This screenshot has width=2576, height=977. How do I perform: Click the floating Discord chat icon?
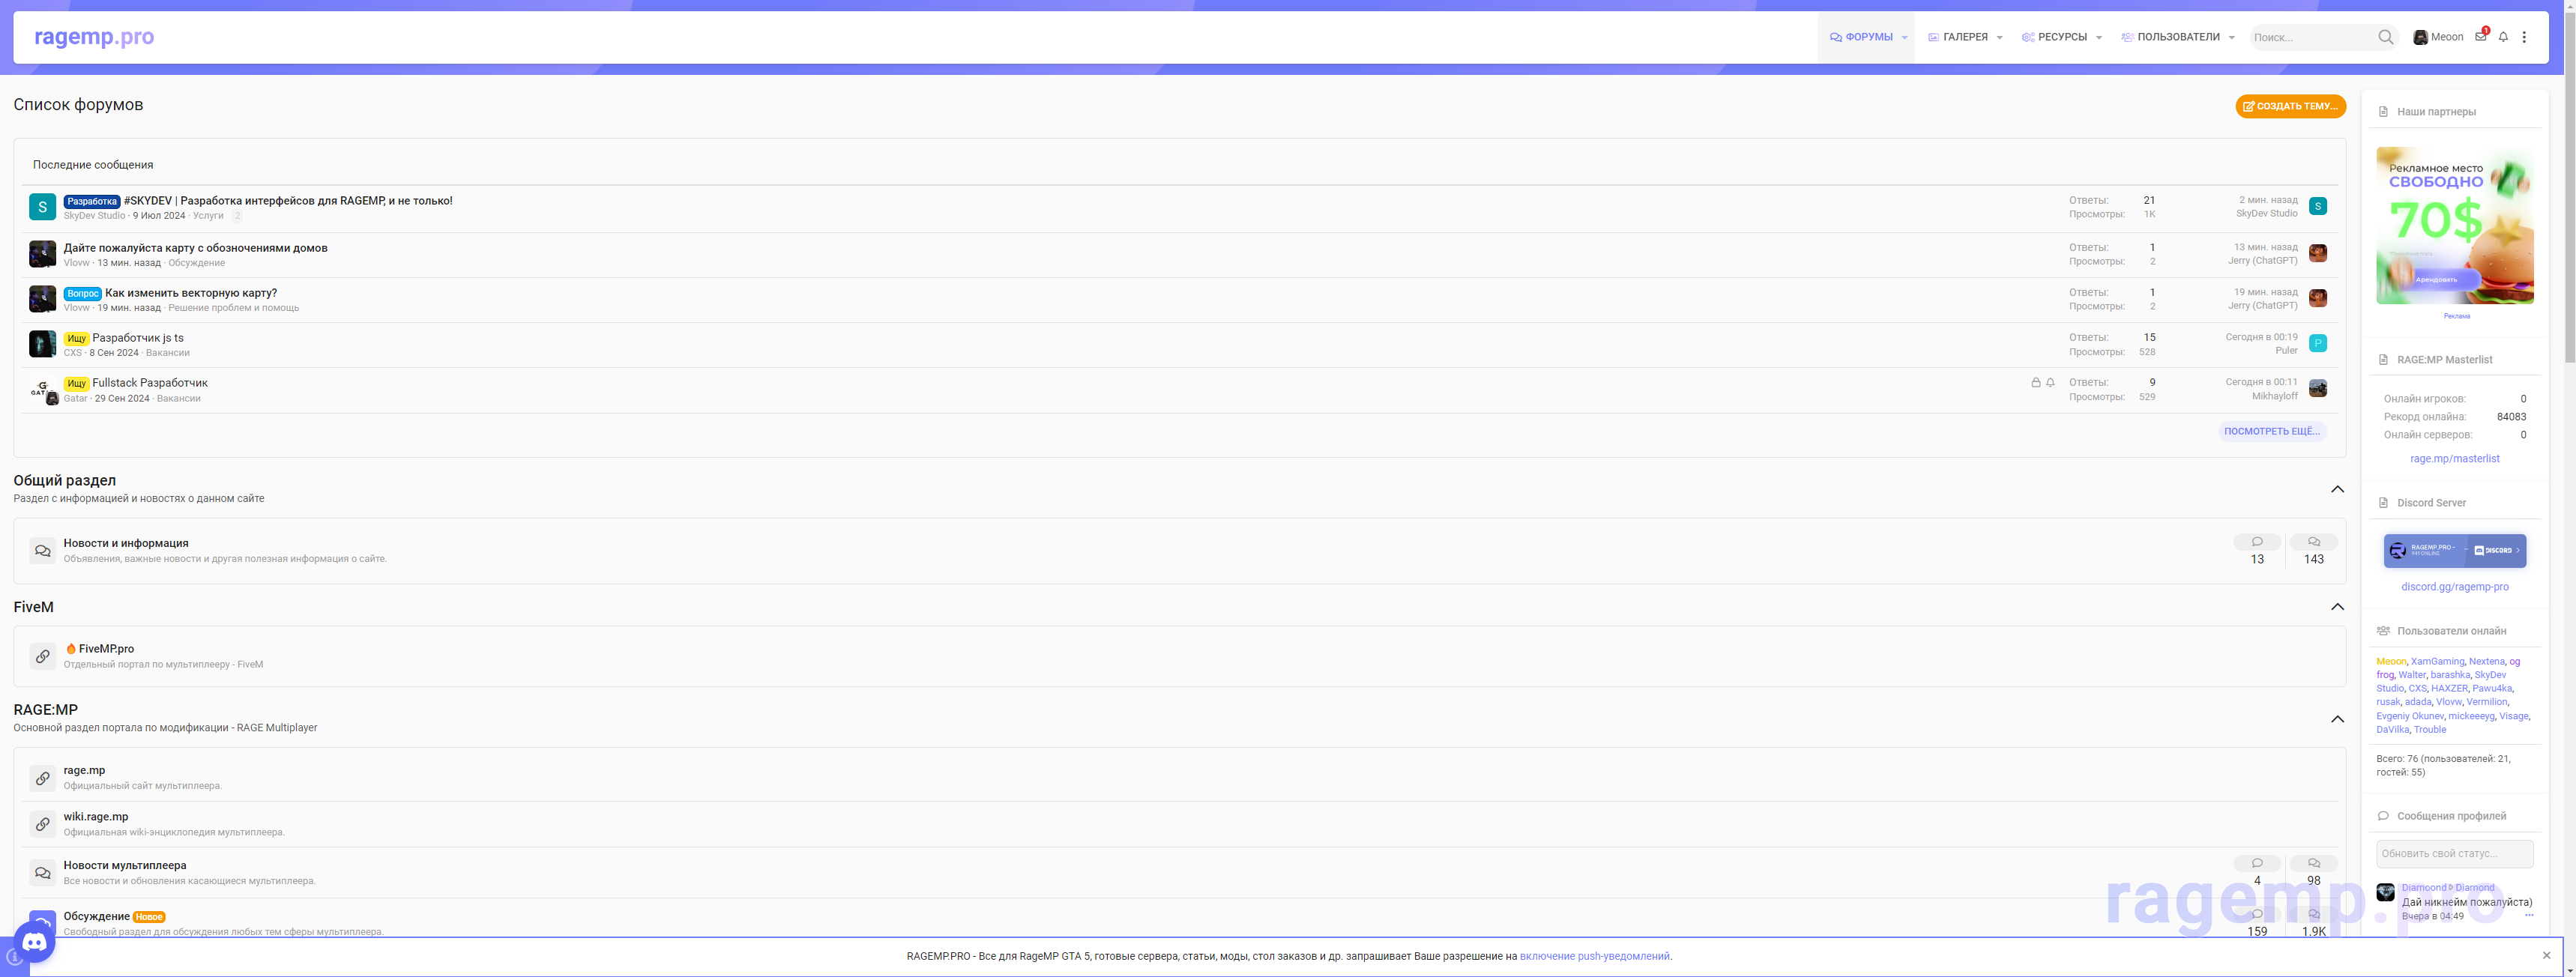point(35,942)
